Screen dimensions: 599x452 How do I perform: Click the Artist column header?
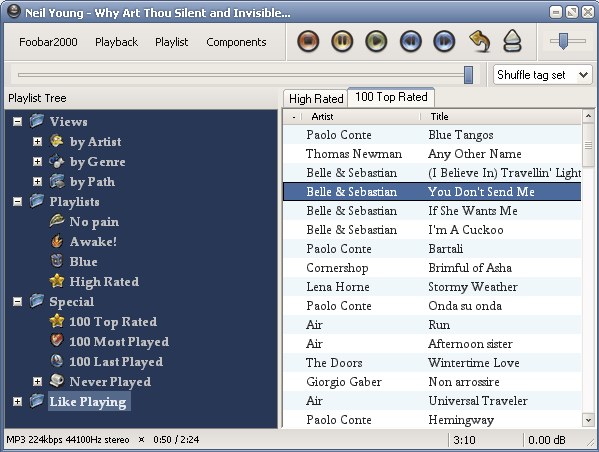(360, 117)
